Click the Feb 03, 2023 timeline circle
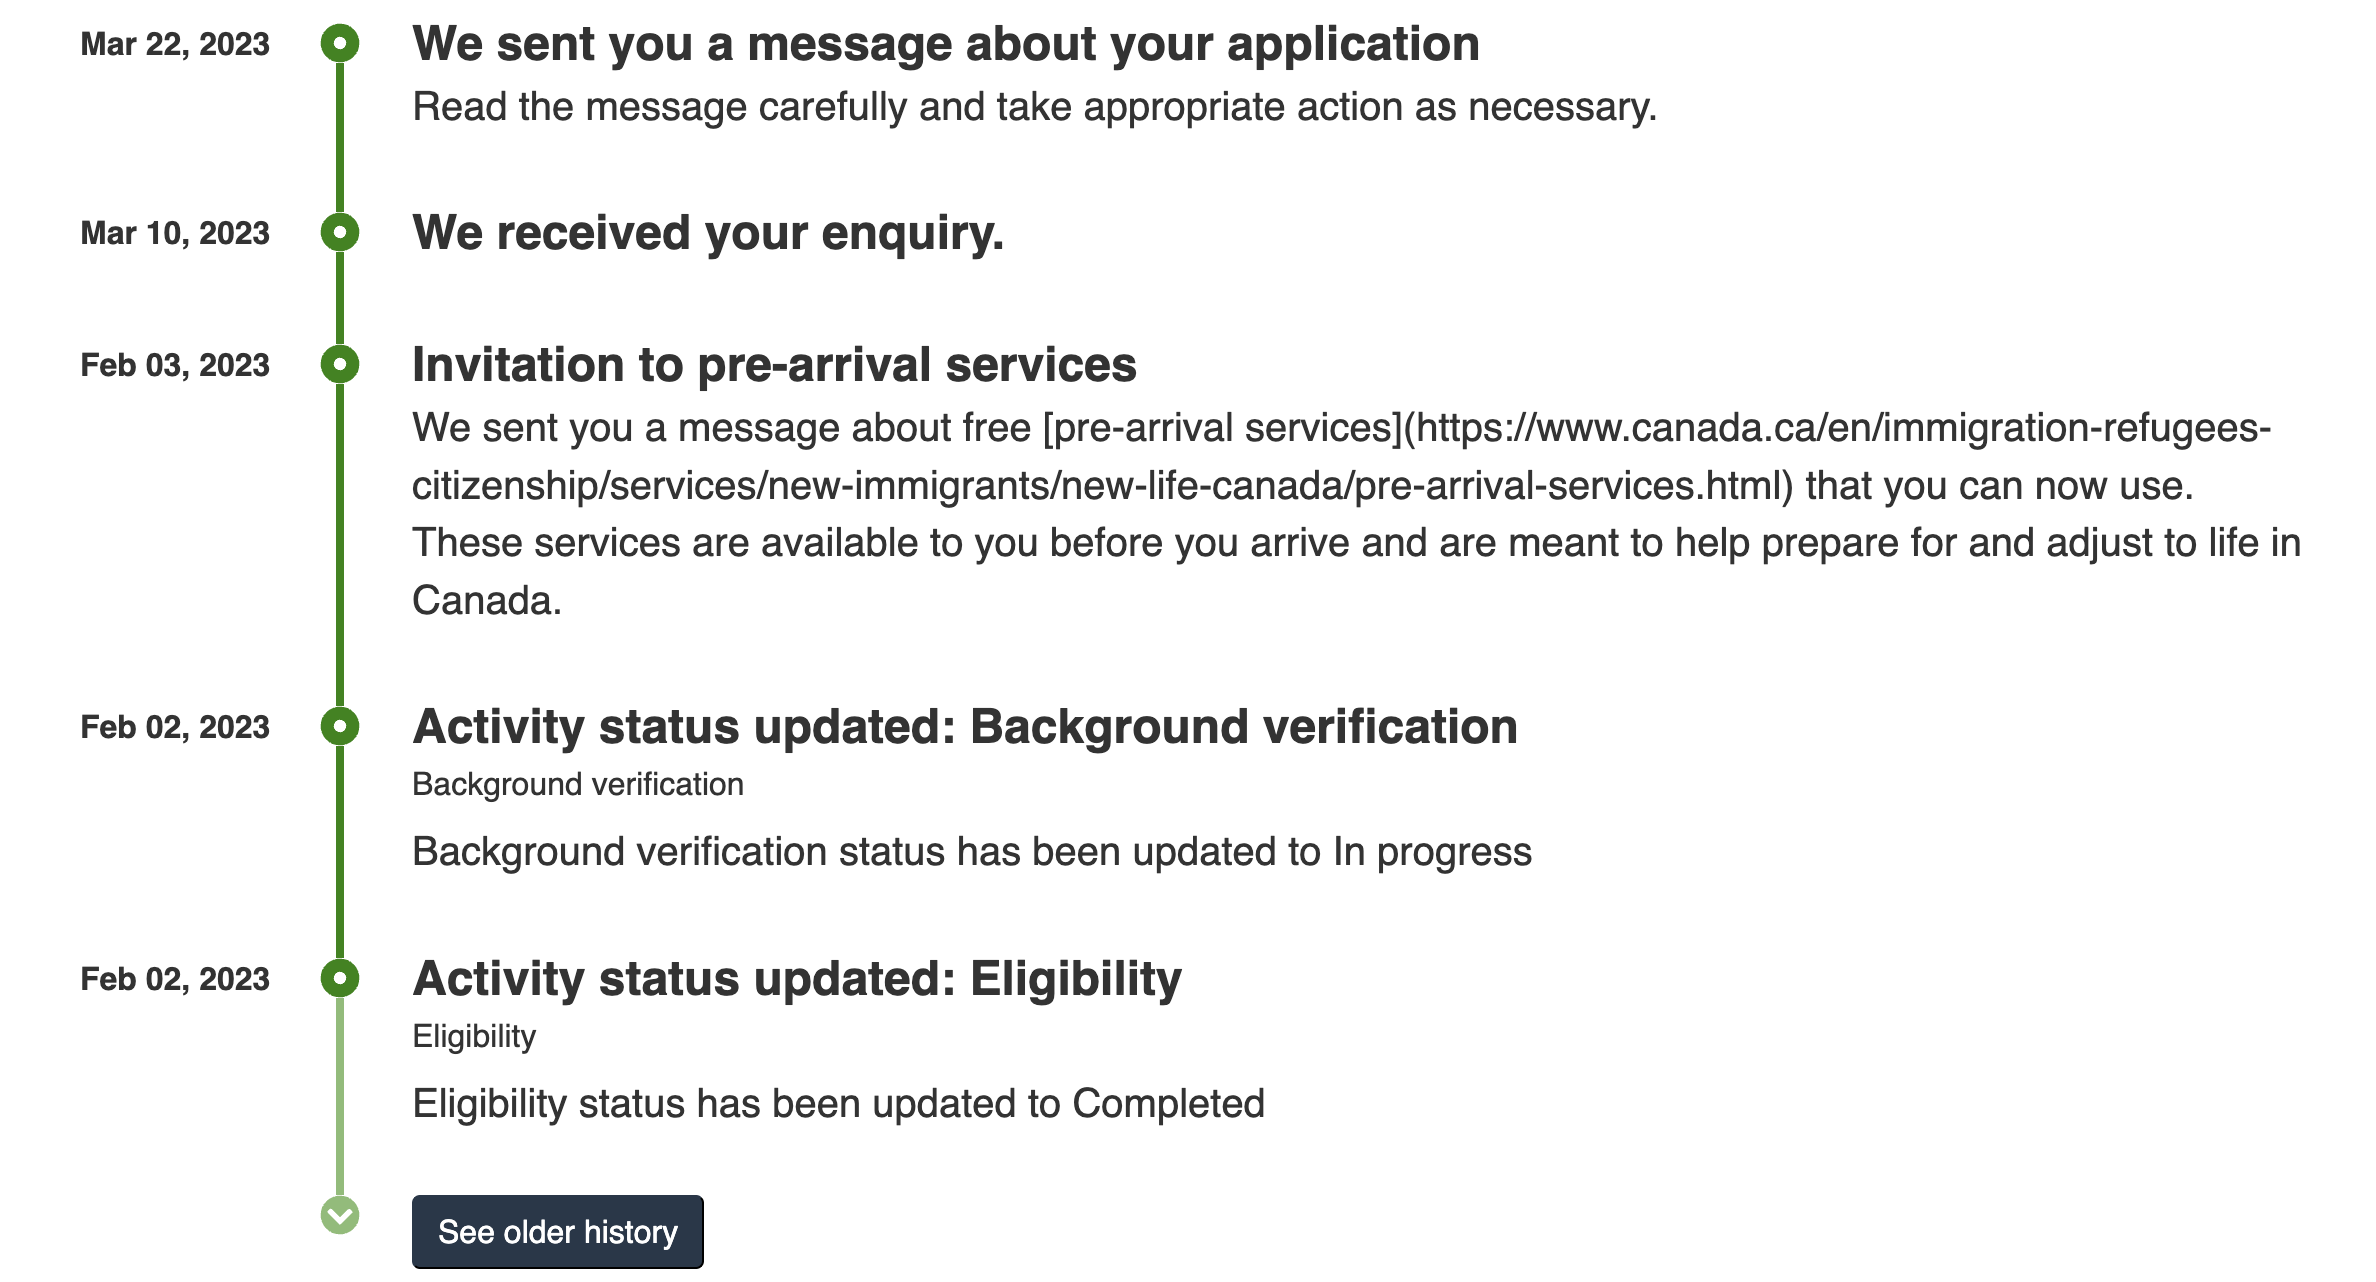Image resolution: width=2376 pixels, height=1282 pixels. point(340,364)
